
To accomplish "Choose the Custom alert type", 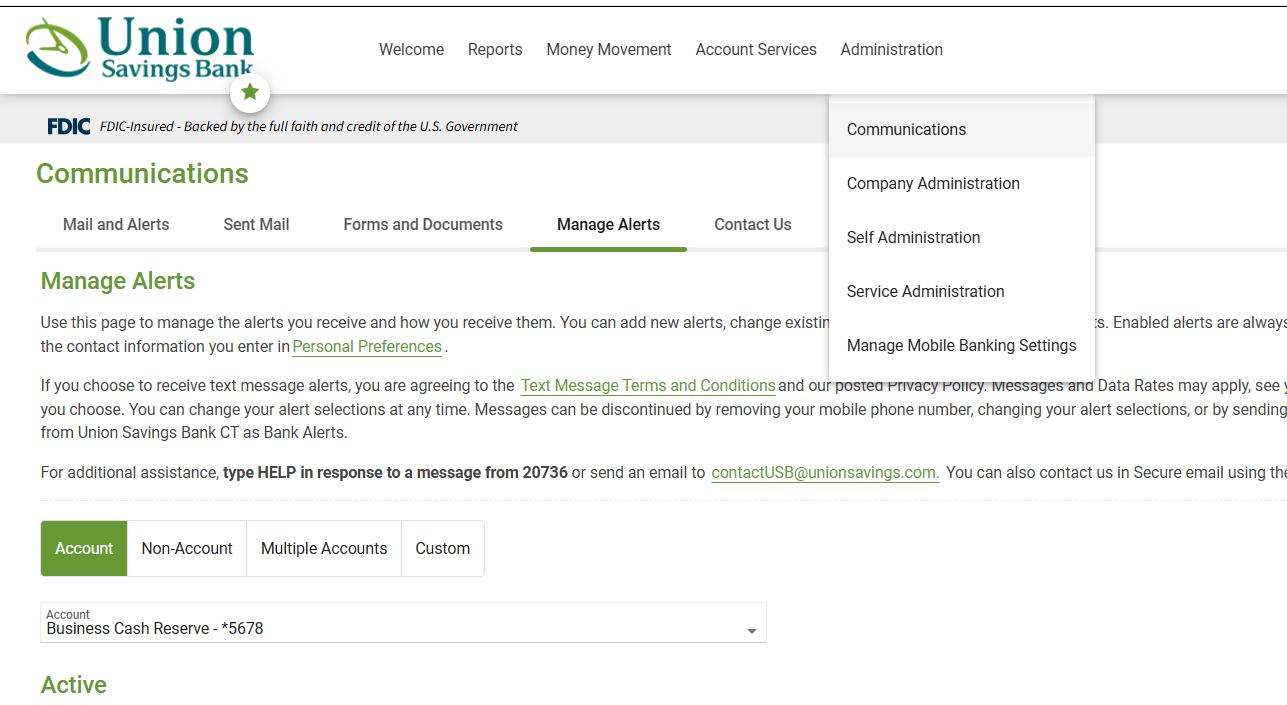I will [443, 548].
